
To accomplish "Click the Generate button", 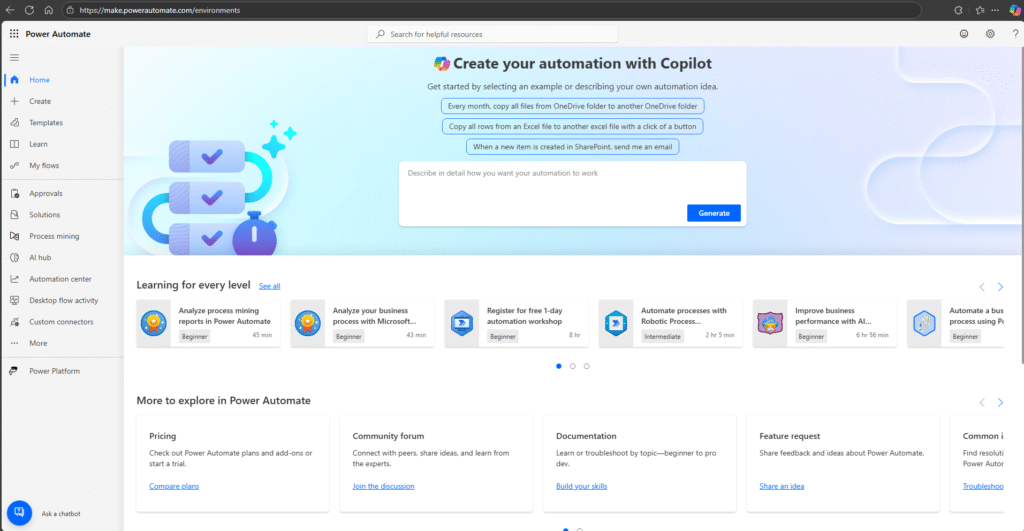I will click(714, 213).
